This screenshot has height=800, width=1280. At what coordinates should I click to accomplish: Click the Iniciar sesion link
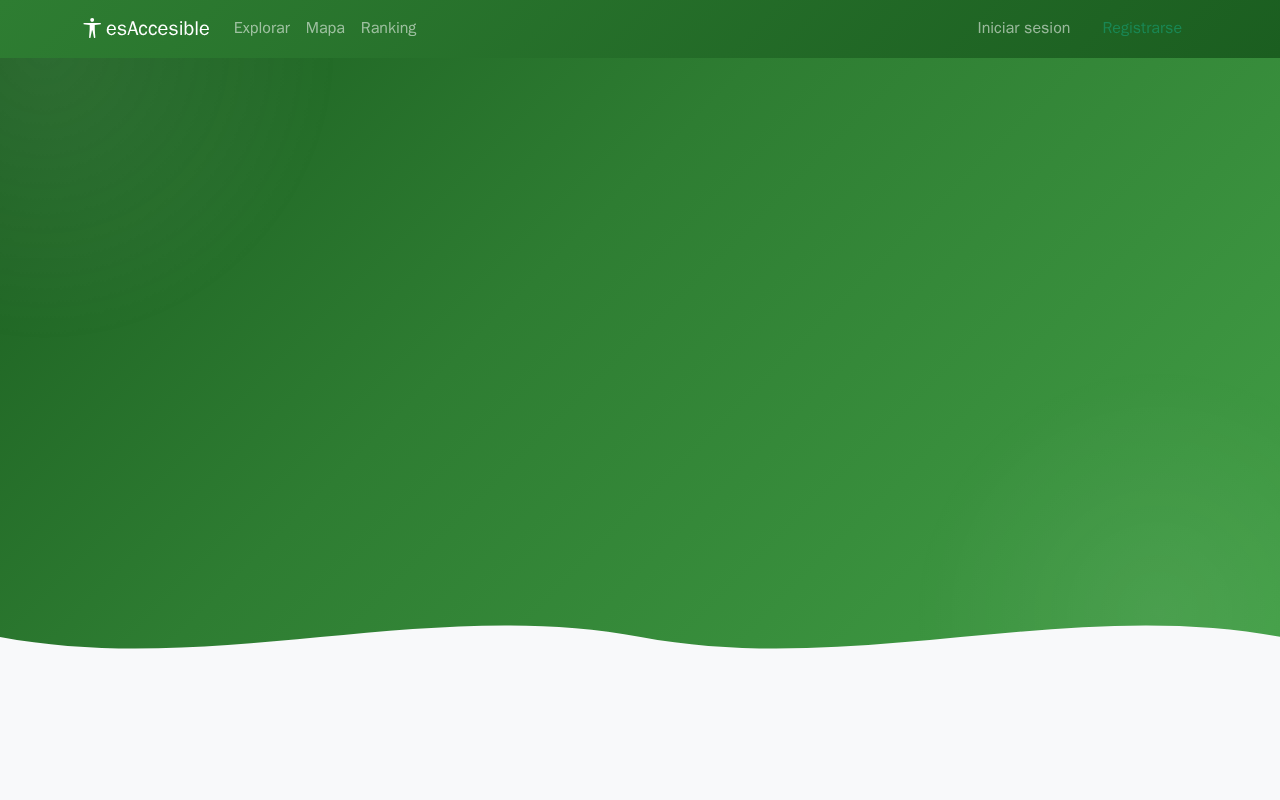tap(1023, 28)
